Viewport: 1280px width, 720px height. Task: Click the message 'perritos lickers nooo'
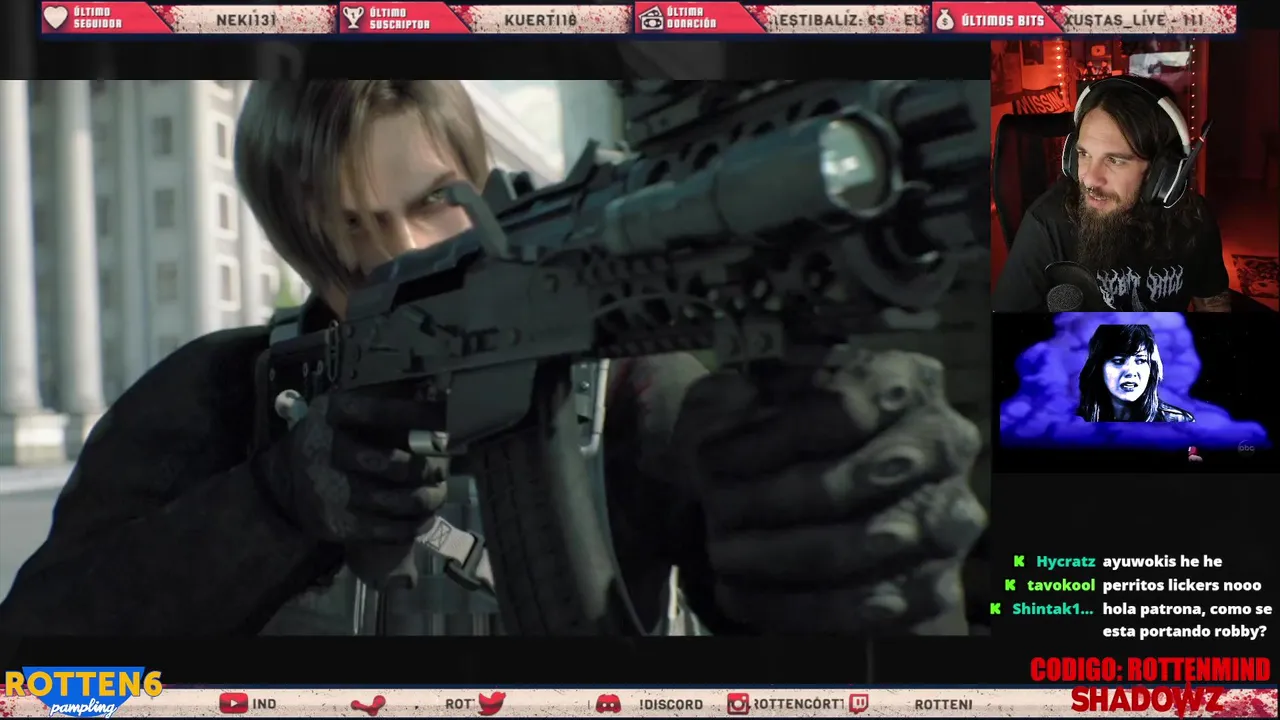tap(1182, 585)
